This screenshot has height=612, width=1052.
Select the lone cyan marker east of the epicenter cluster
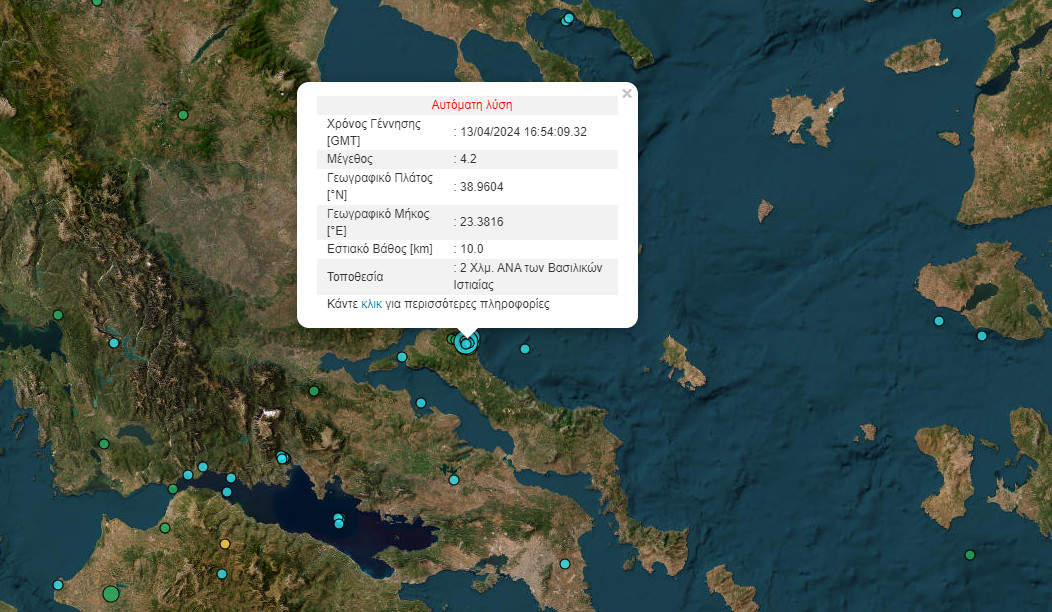pyautogui.click(x=525, y=349)
